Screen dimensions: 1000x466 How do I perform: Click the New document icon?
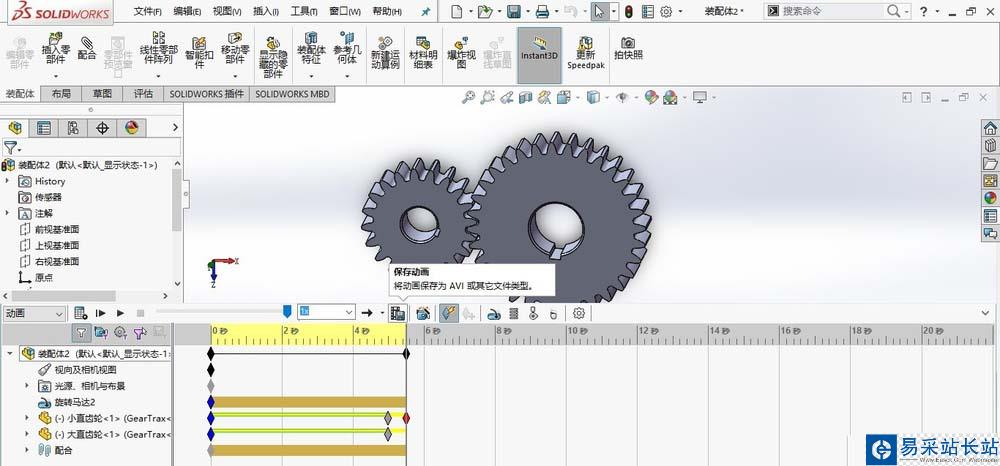[x=457, y=11]
